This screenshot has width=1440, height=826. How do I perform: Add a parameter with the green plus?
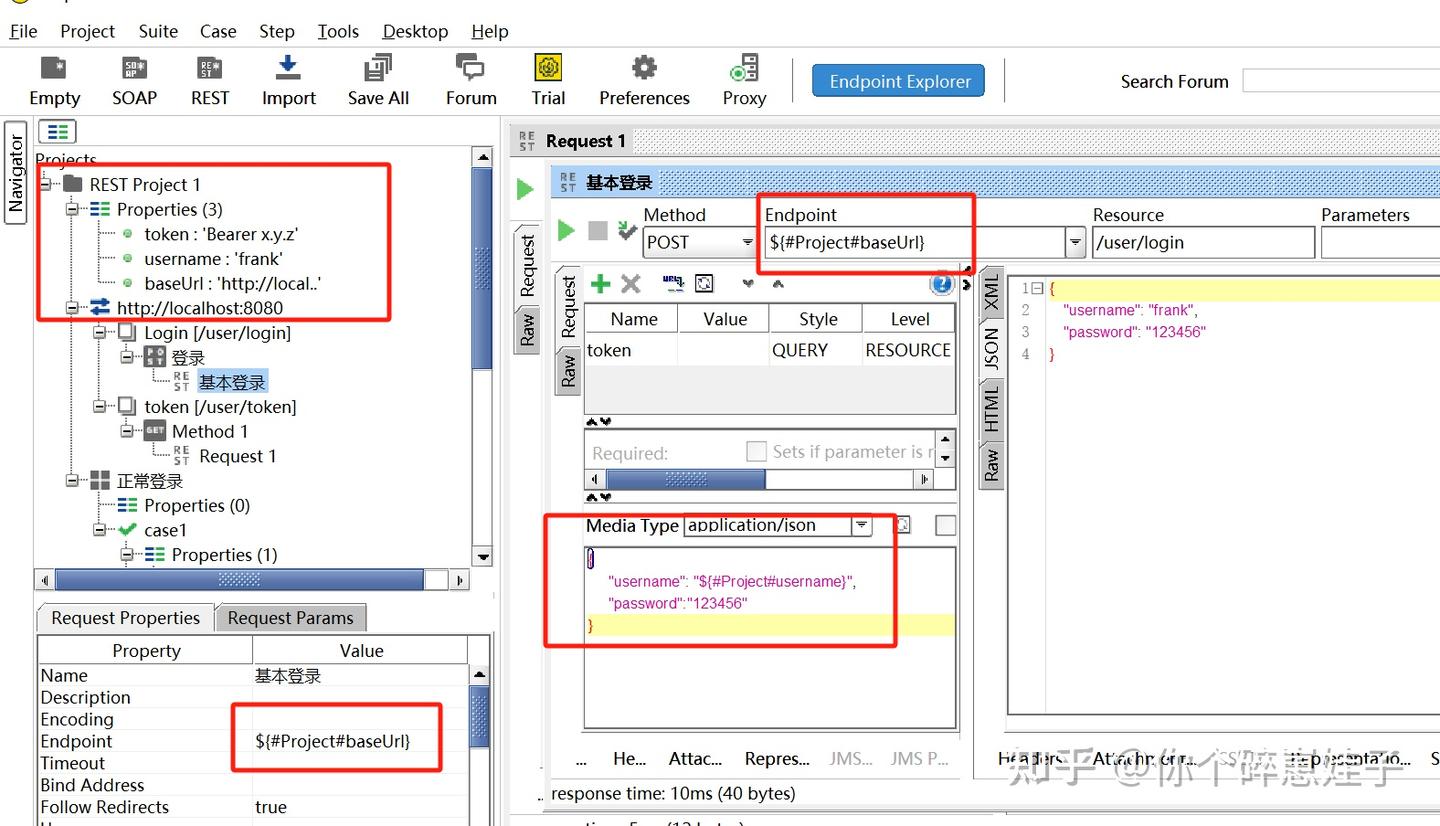[600, 284]
